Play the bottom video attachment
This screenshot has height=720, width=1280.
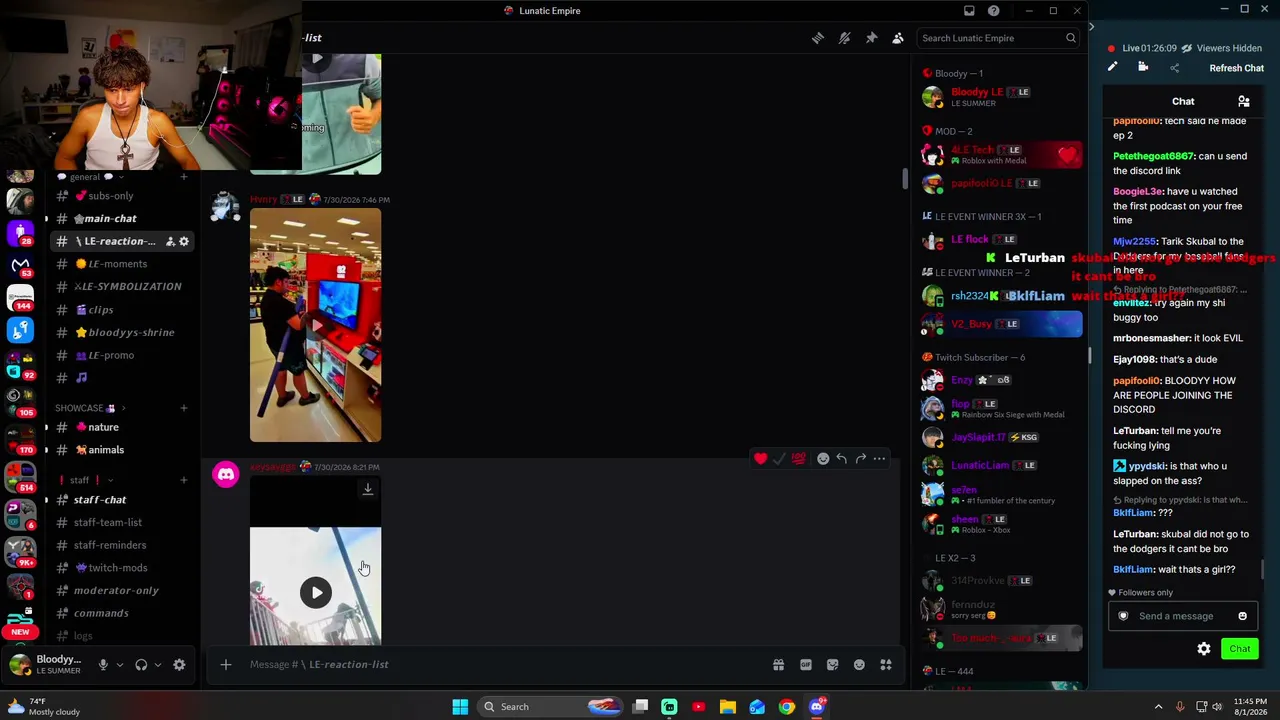click(316, 593)
